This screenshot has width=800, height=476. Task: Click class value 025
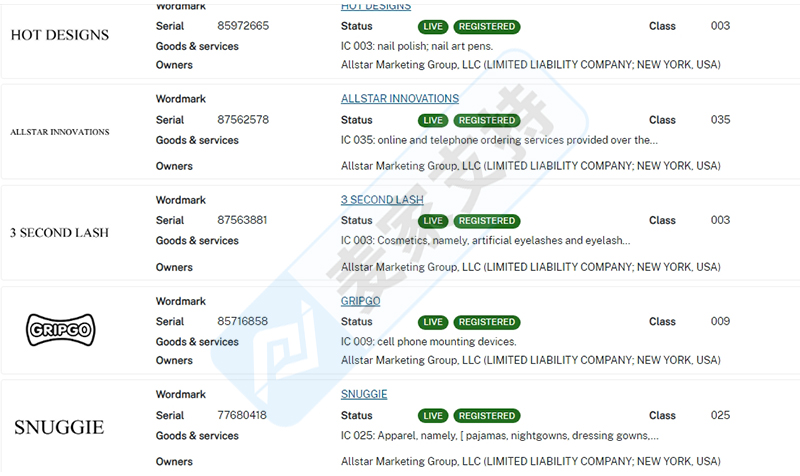point(720,415)
